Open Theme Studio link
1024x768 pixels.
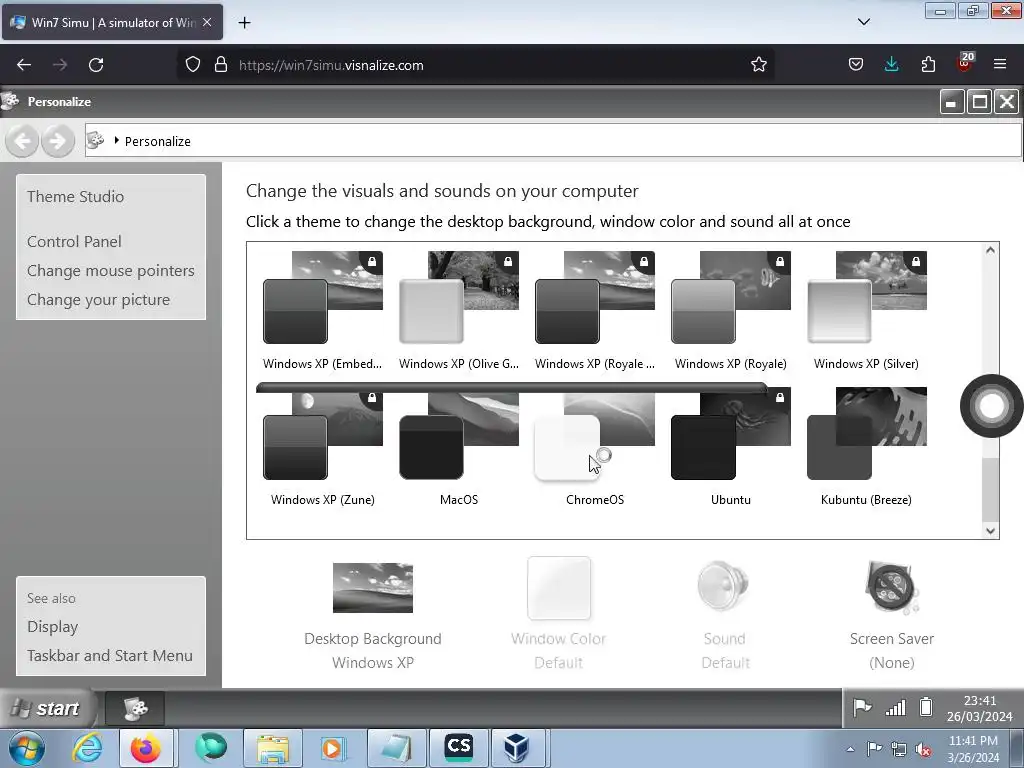pyautogui.click(x=76, y=197)
